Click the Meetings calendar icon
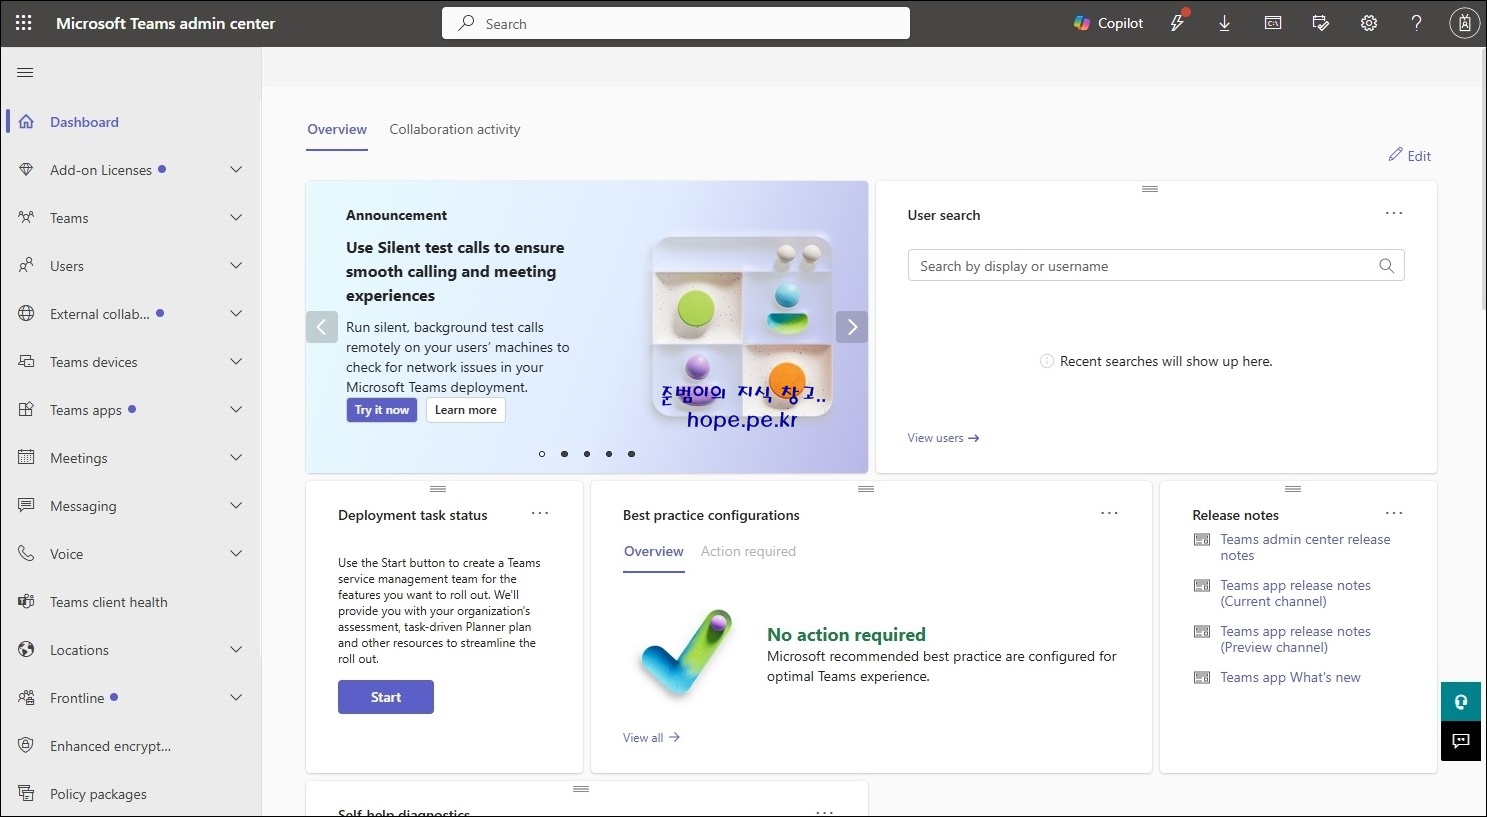The width and height of the screenshot is (1487, 817). 26,458
